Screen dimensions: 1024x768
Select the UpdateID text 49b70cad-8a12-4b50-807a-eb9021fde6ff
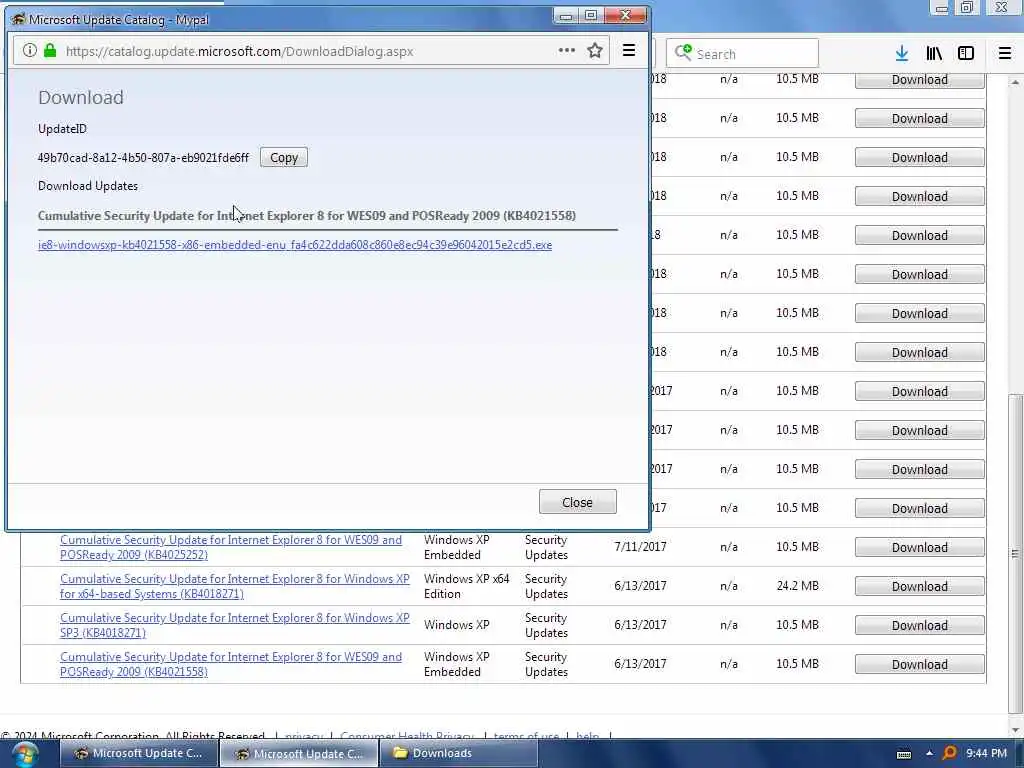click(x=143, y=157)
